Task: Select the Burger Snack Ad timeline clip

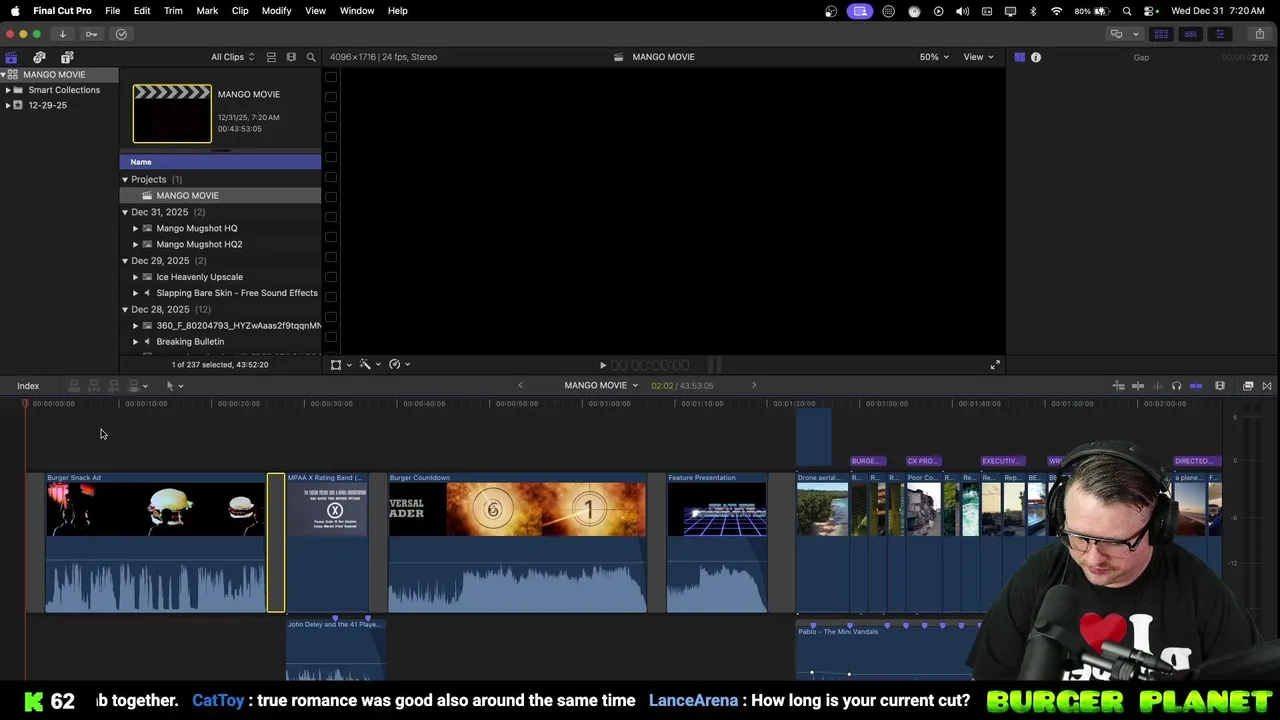Action: click(155, 542)
